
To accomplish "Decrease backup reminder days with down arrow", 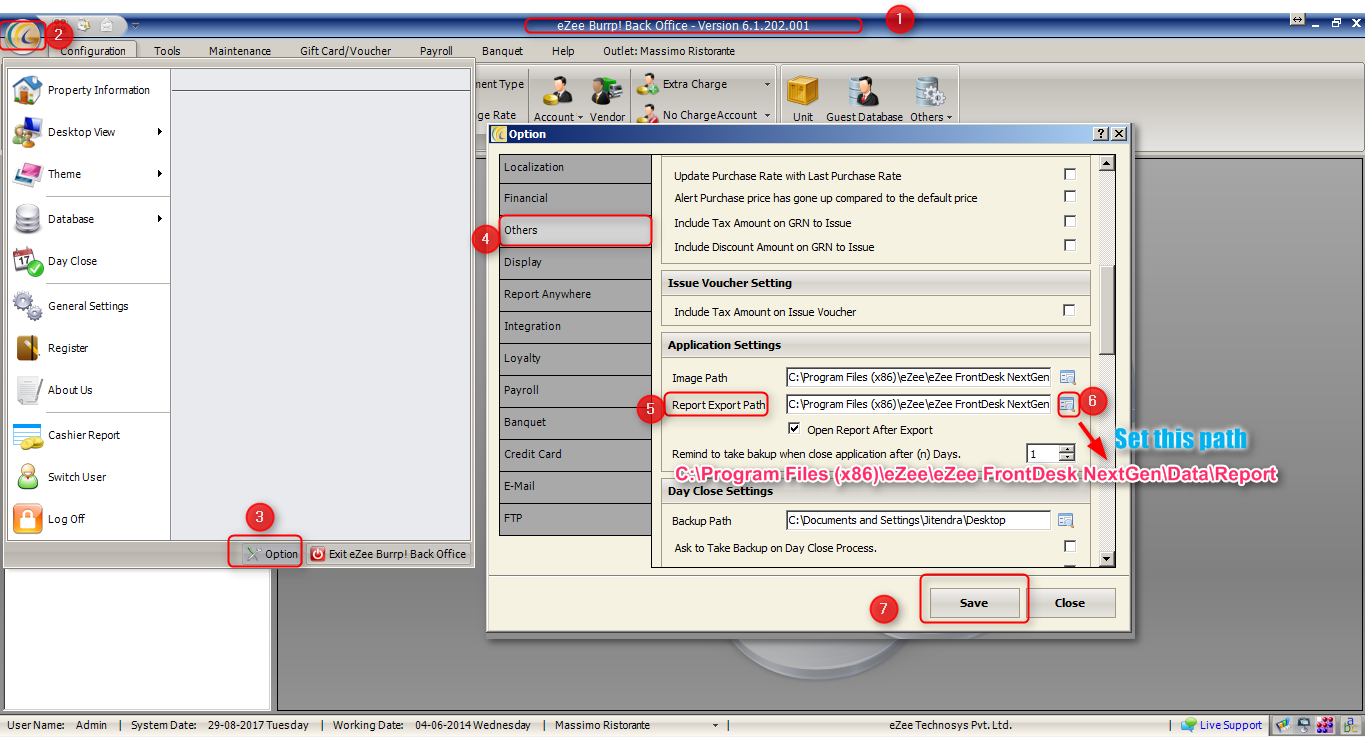I will pos(1067,458).
